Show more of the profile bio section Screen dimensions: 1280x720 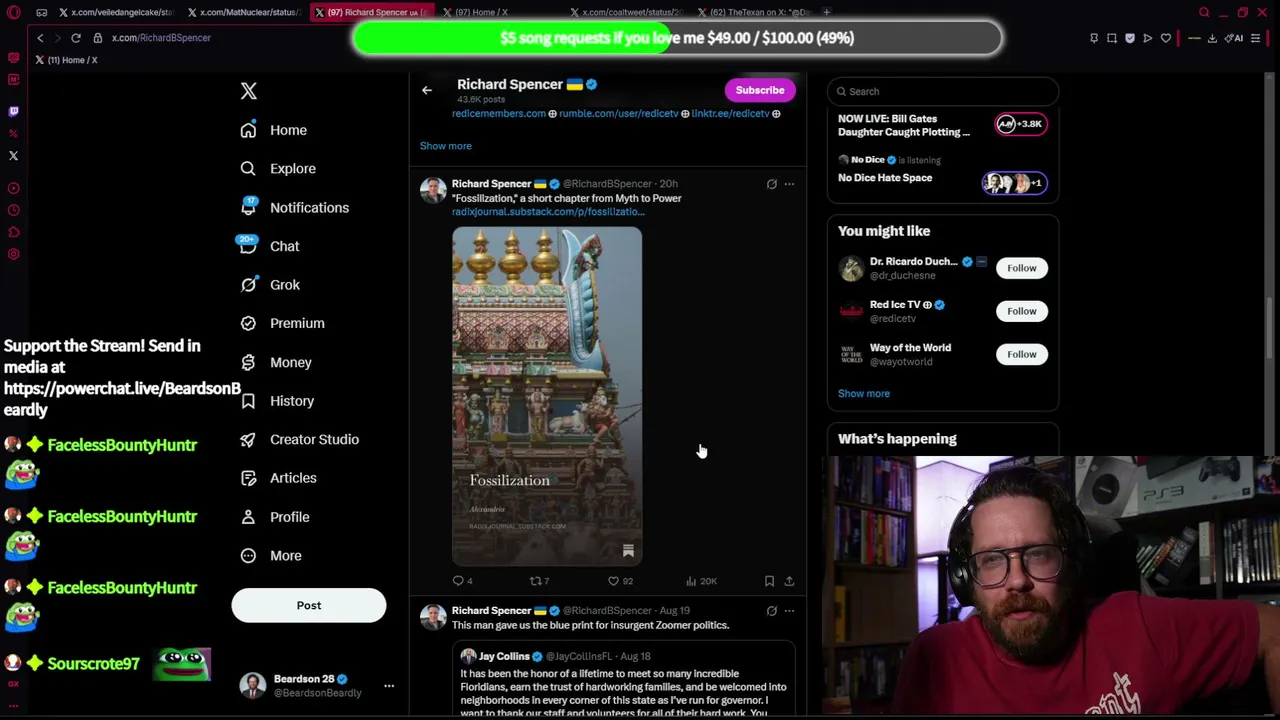click(x=446, y=146)
